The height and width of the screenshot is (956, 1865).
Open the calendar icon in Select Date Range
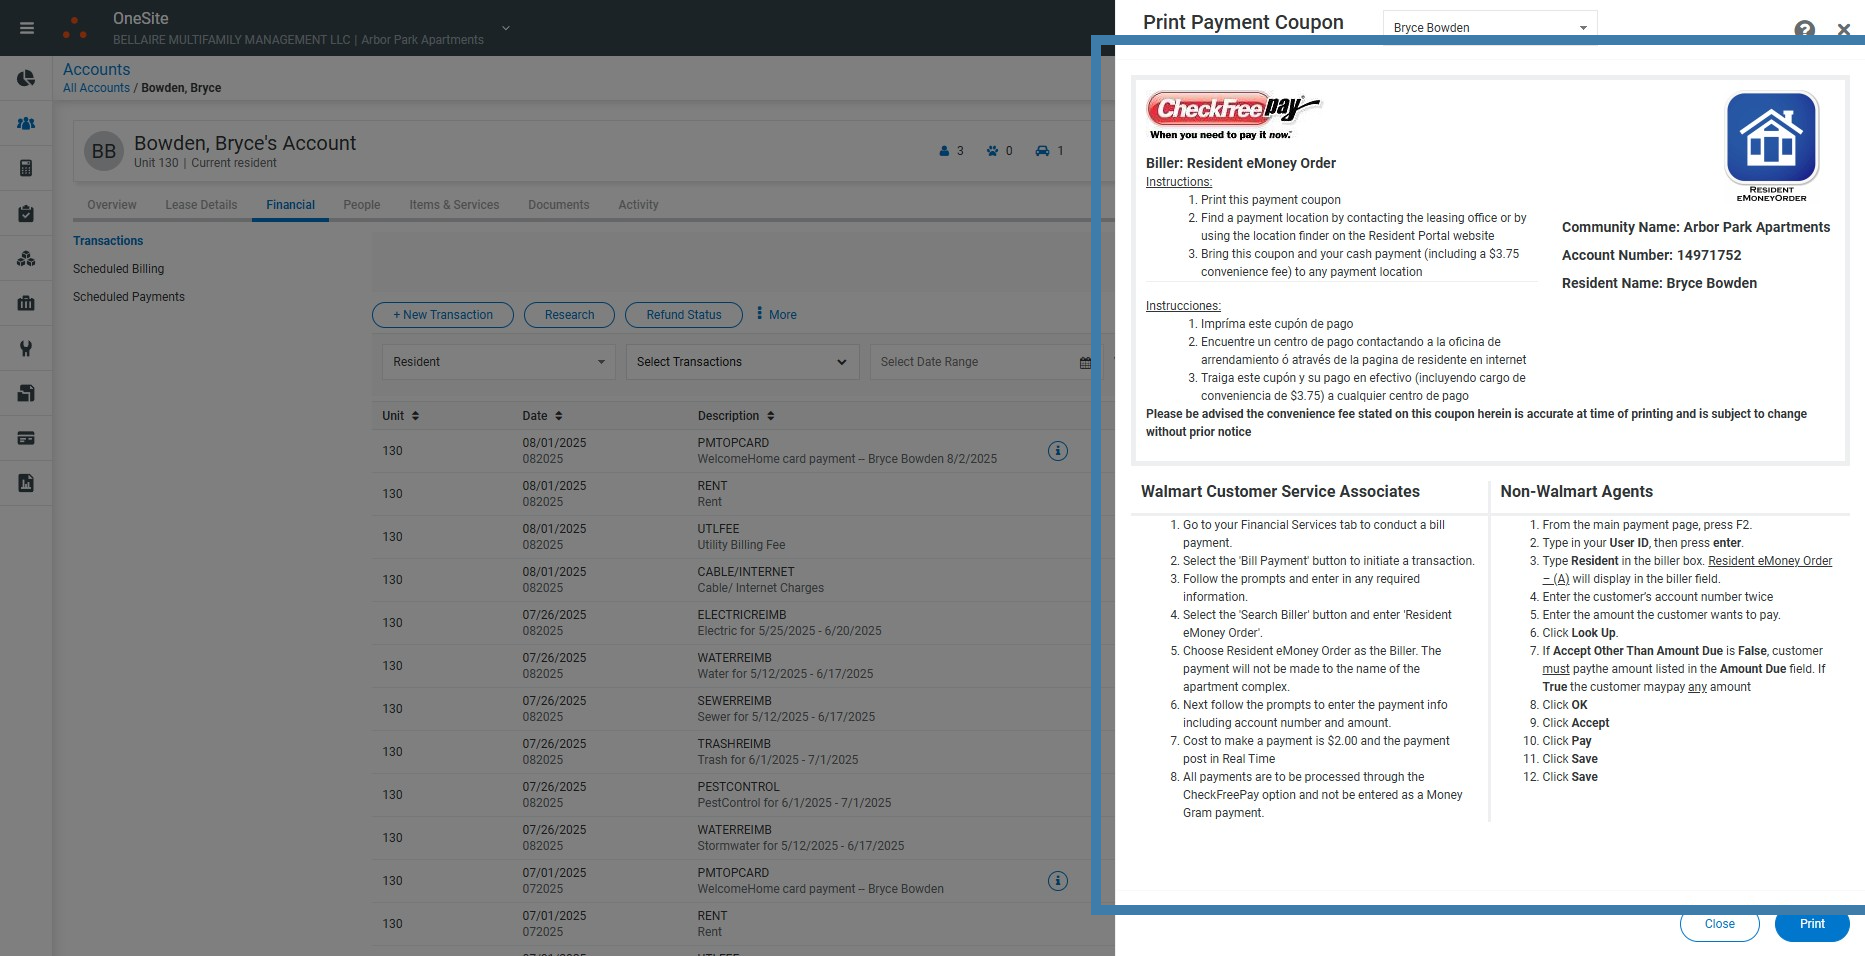(x=1085, y=363)
